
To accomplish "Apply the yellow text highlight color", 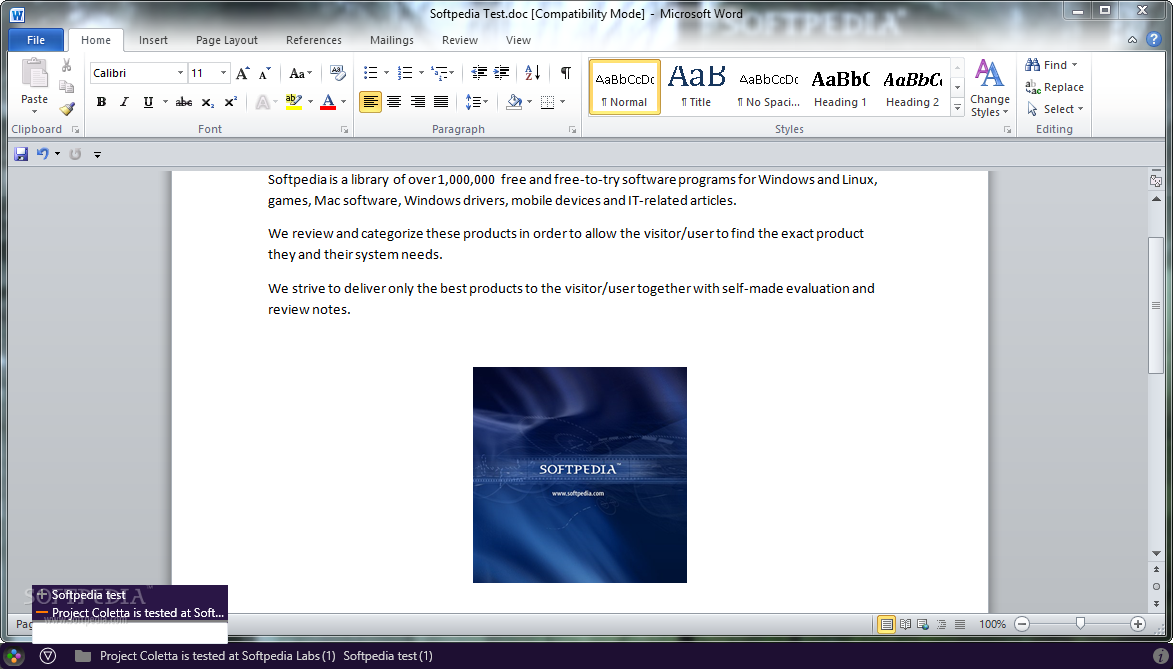I will [293, 103].
